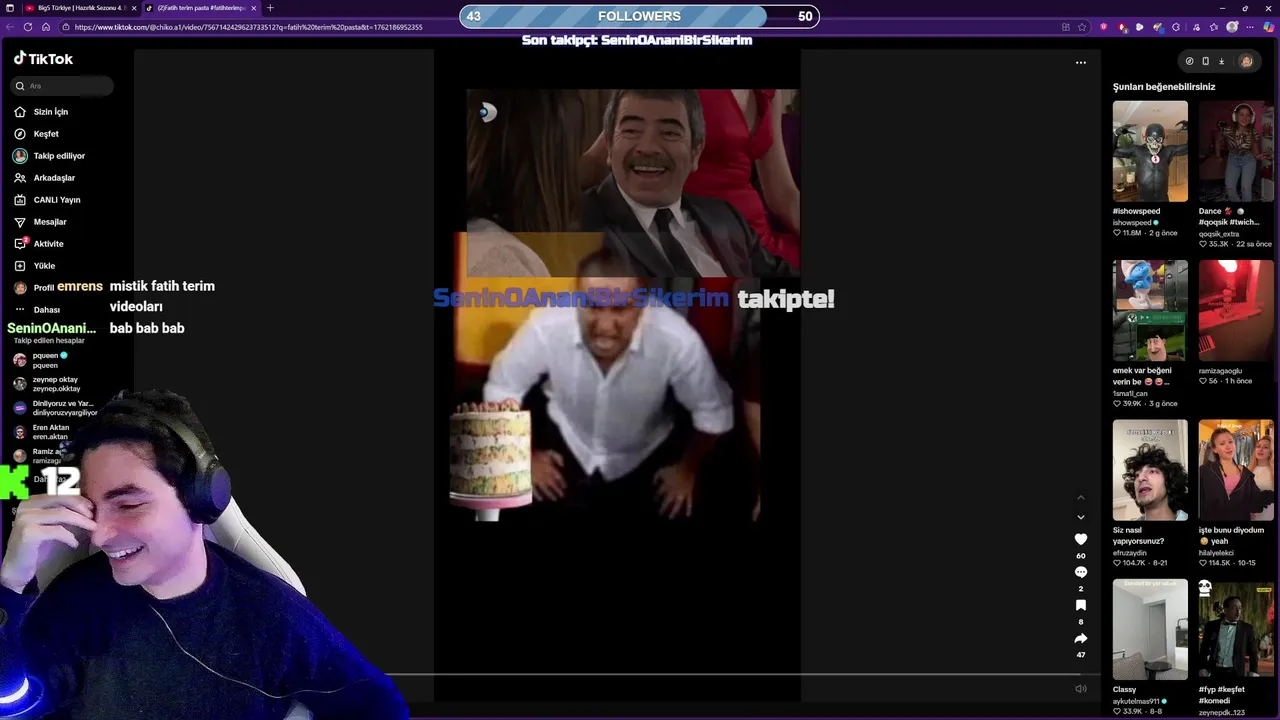Open TikTok home via the logo

43,59
